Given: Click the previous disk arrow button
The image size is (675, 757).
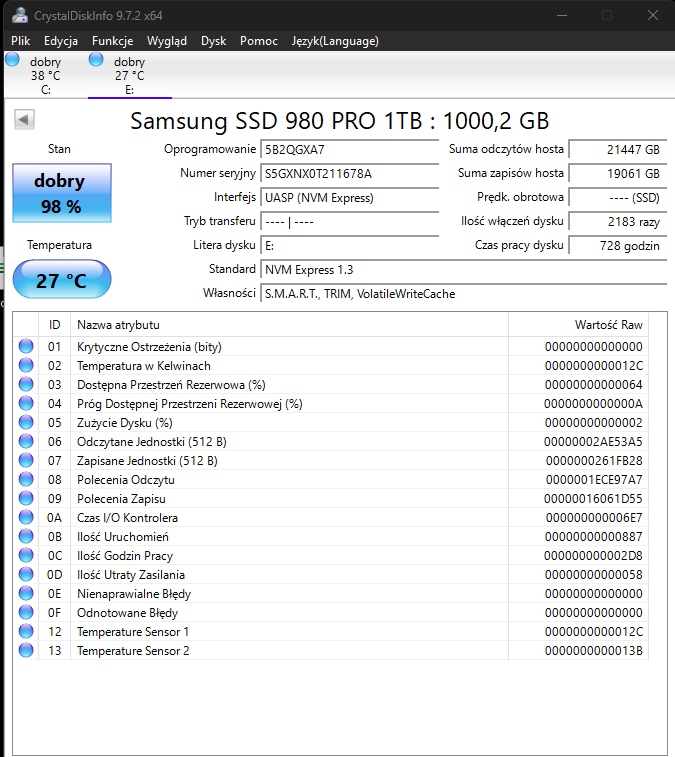Looking at the screenshot, I should [24, 120].
